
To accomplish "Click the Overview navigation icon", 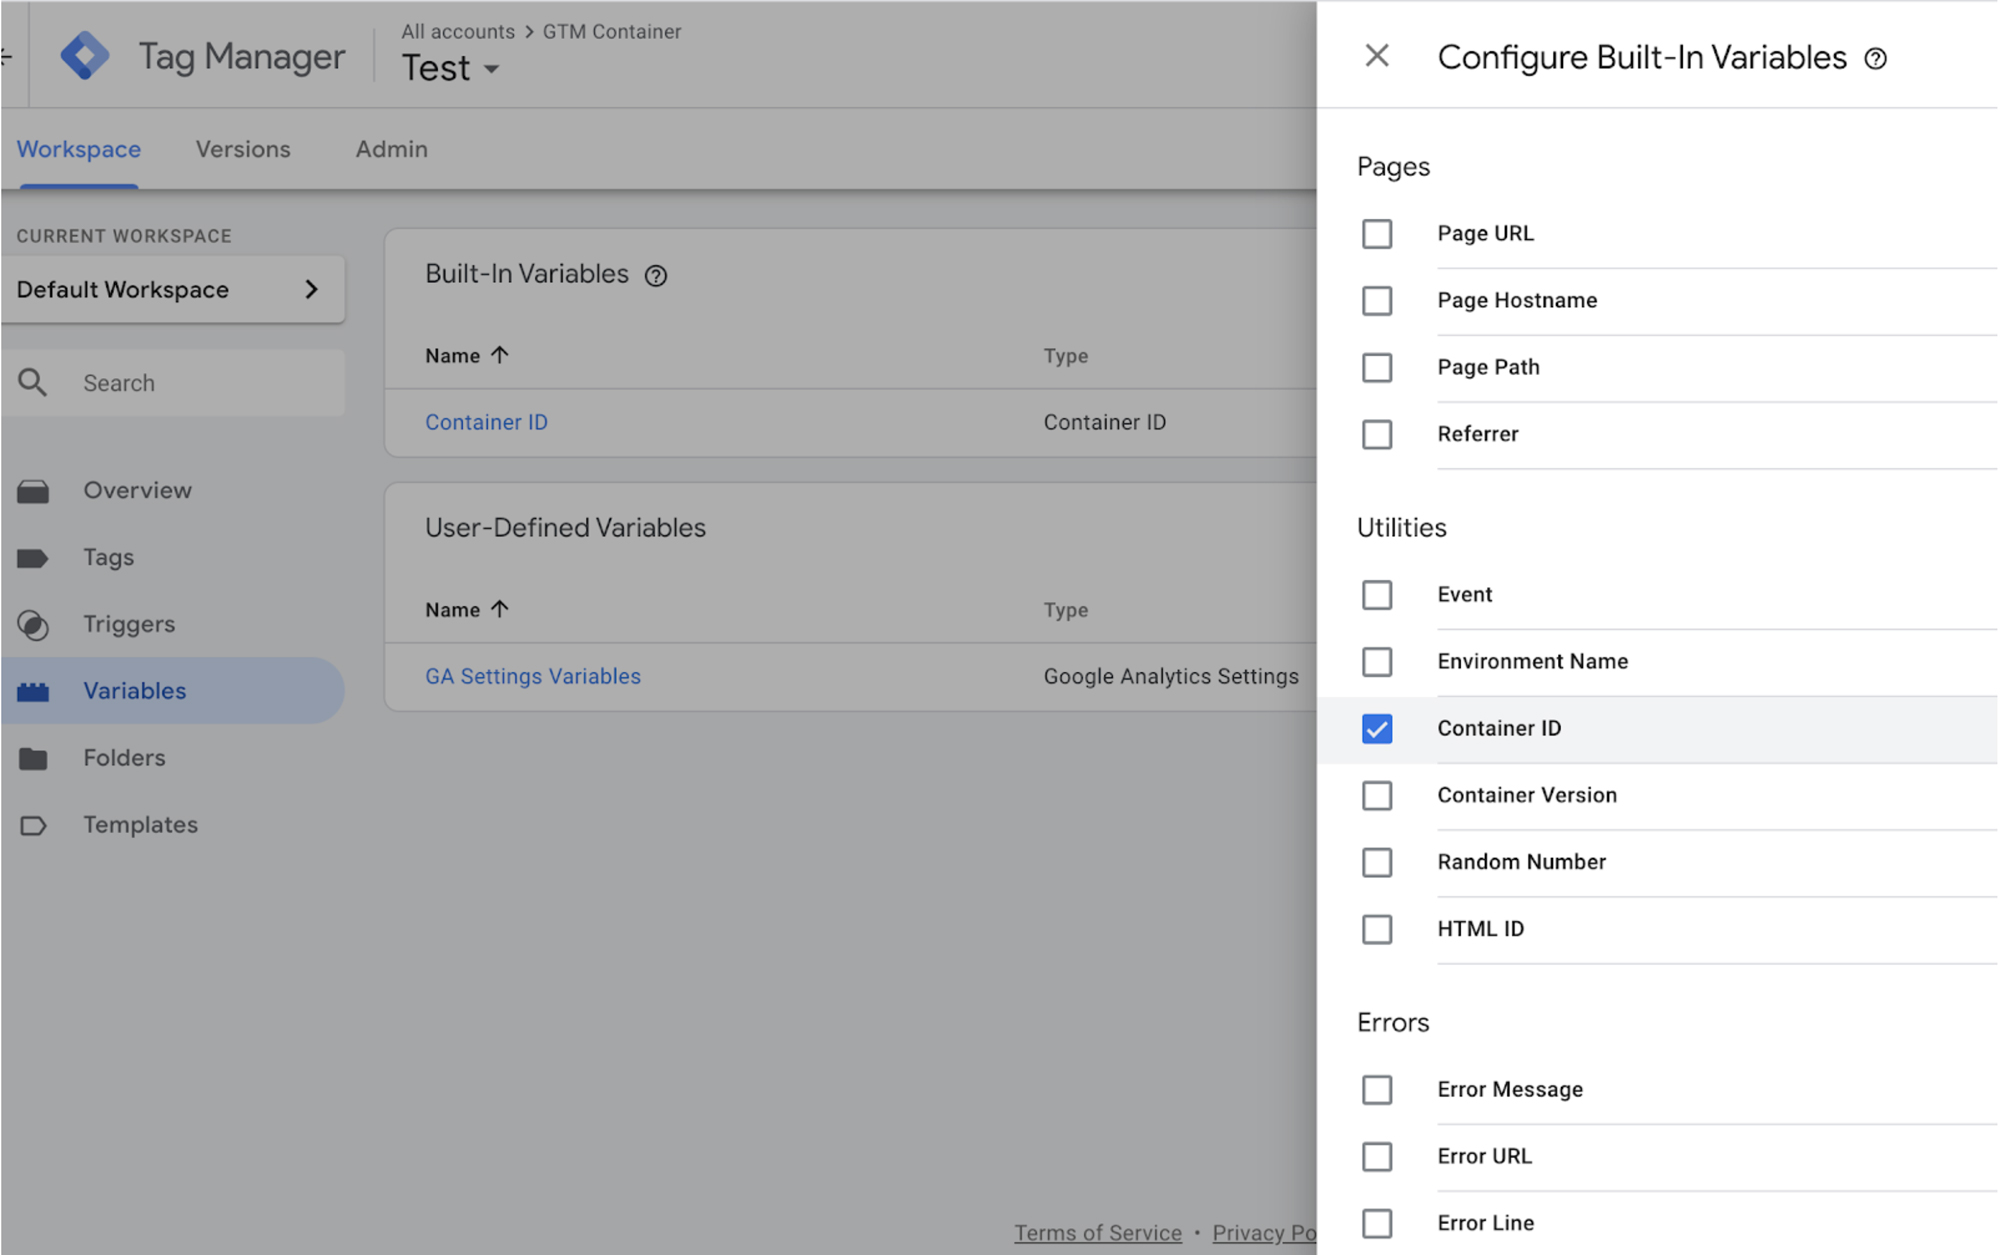I will point(36,489).
